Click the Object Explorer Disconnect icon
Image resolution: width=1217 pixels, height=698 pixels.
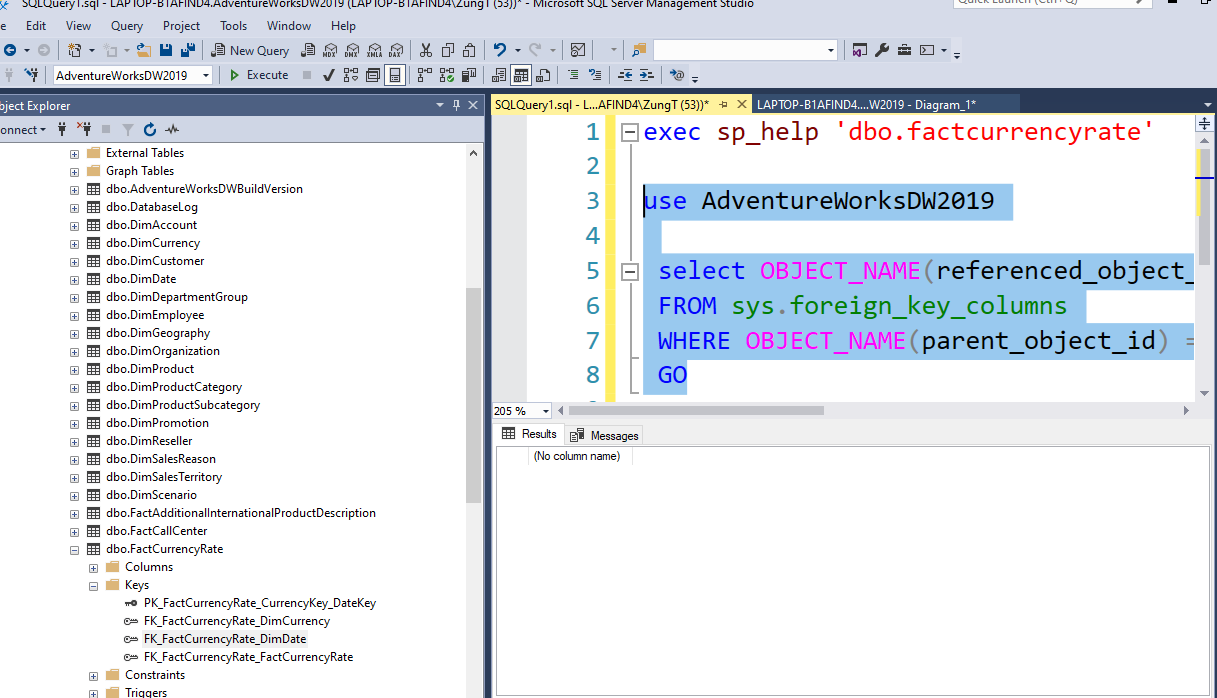click(x=84, y=129)
